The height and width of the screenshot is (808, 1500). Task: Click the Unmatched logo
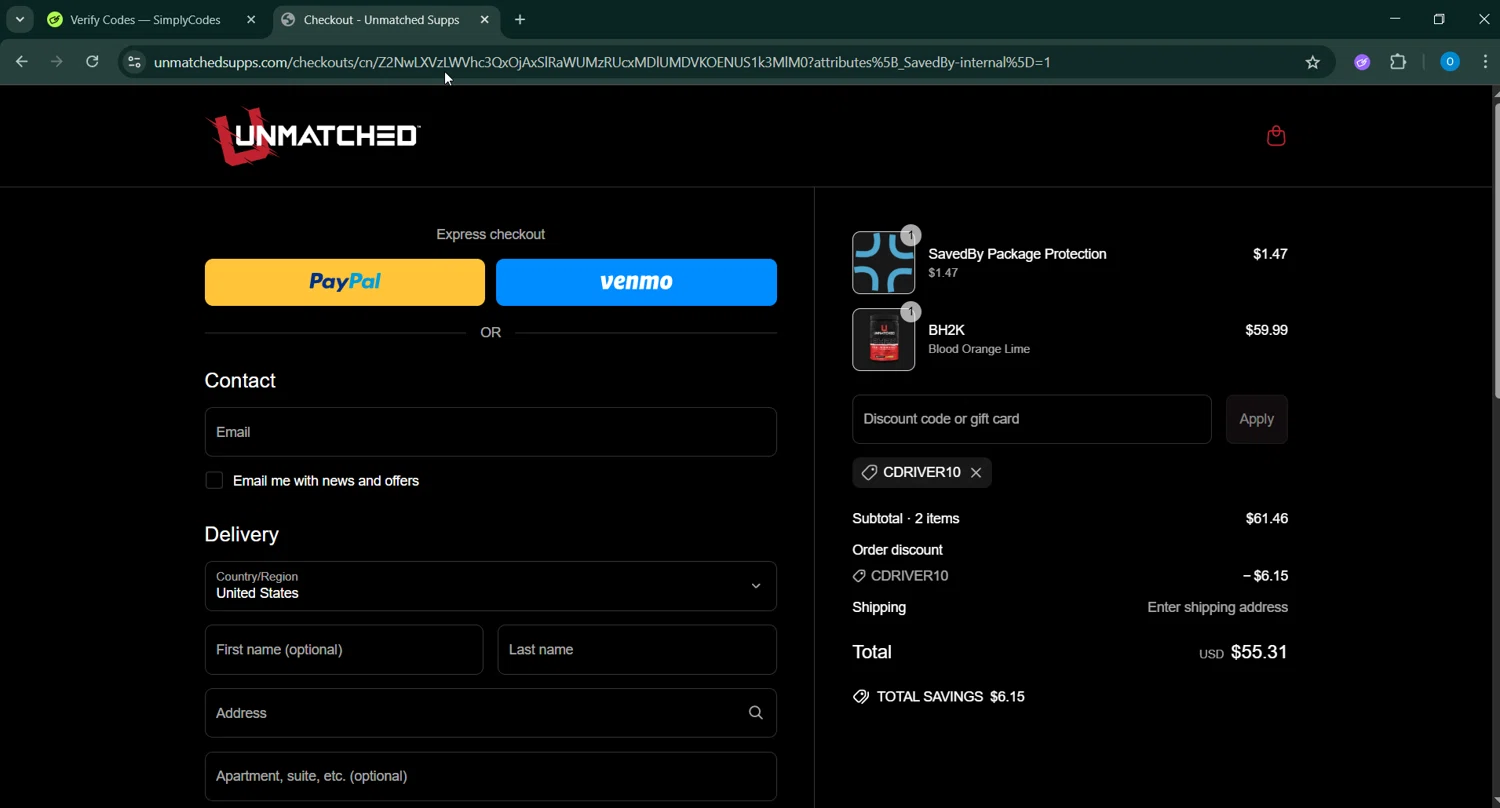tap(313, 136)
